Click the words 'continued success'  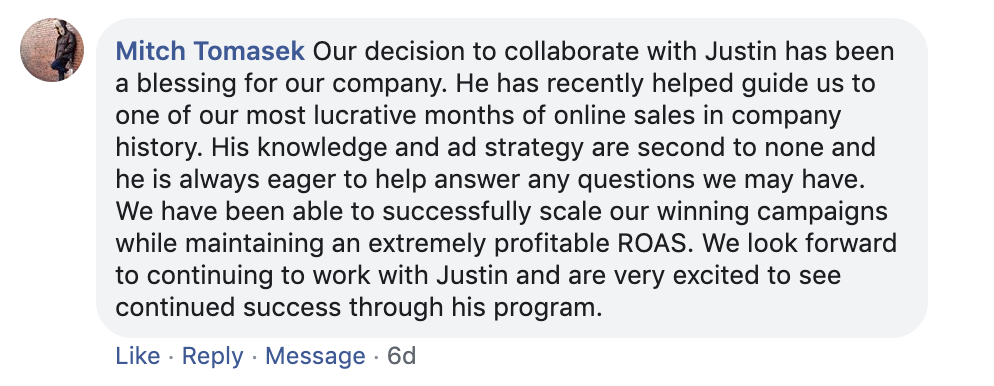(x=228, y=308)
